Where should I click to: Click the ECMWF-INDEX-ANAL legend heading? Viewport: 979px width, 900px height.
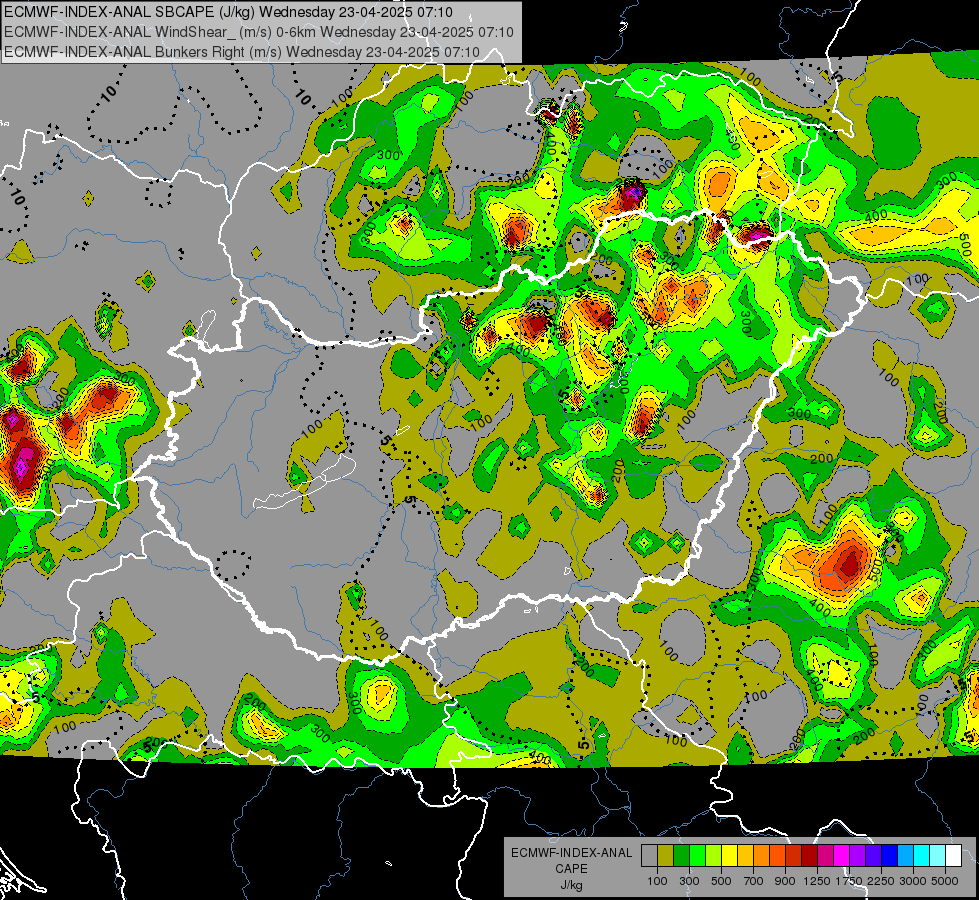tap(571, 853)
